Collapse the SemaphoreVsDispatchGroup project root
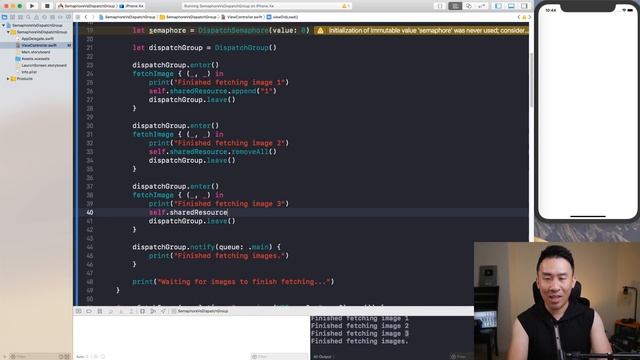Viewport: 640px width, 360px height. pyautogui.click(x=4, y=25)
